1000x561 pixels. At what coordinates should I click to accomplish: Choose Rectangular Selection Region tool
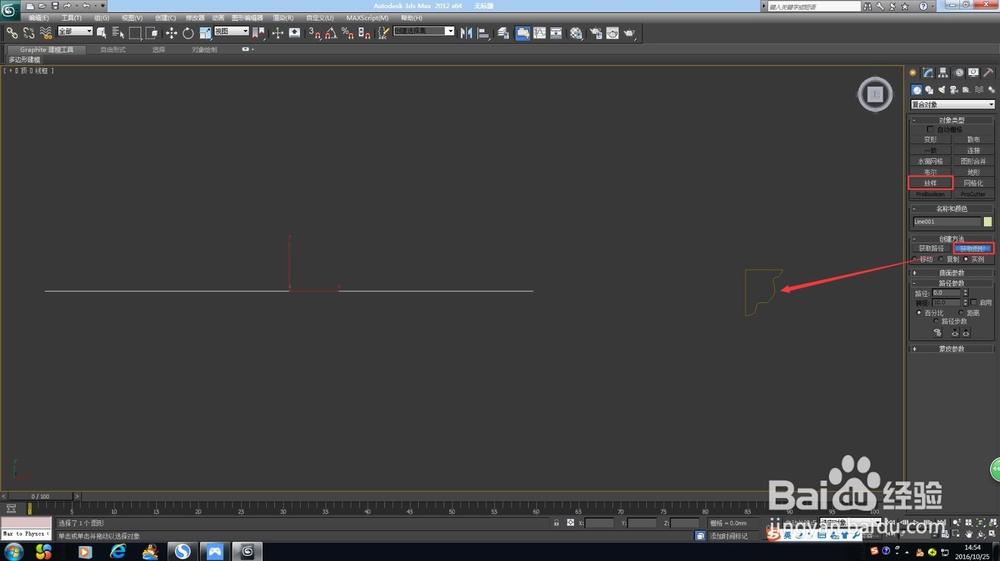pyautogui.click(x=135, y=33)
